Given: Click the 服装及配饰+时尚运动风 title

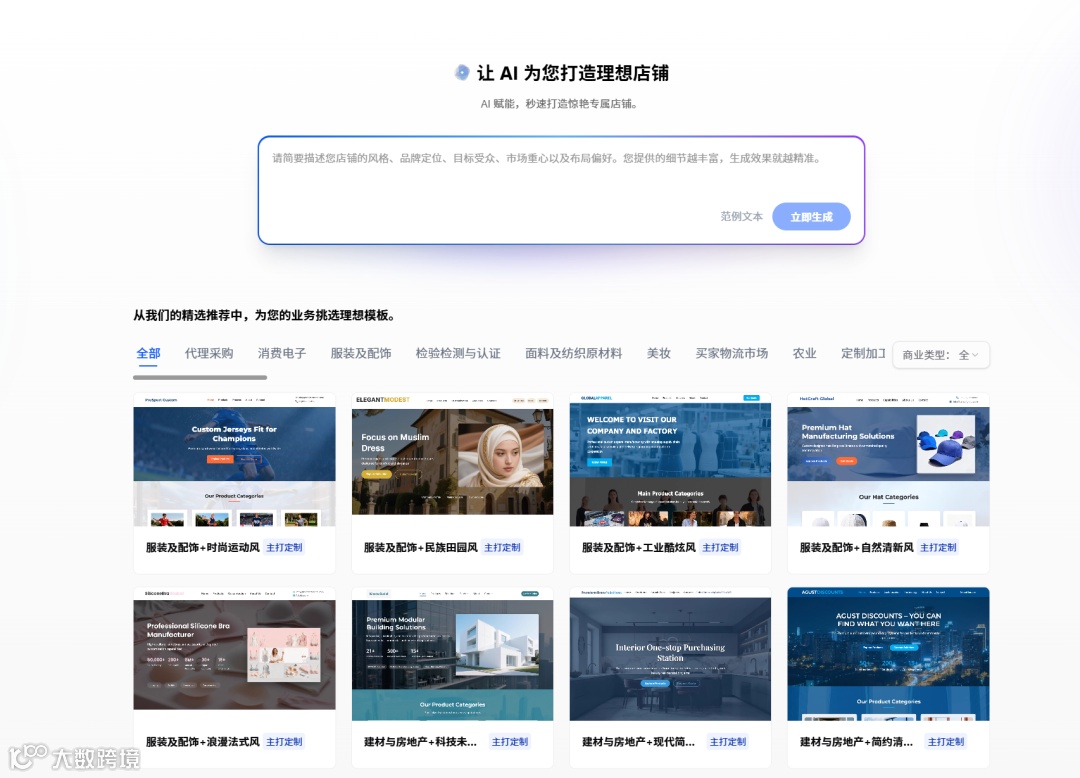Looking at the screenshot, I should point(202,547).
